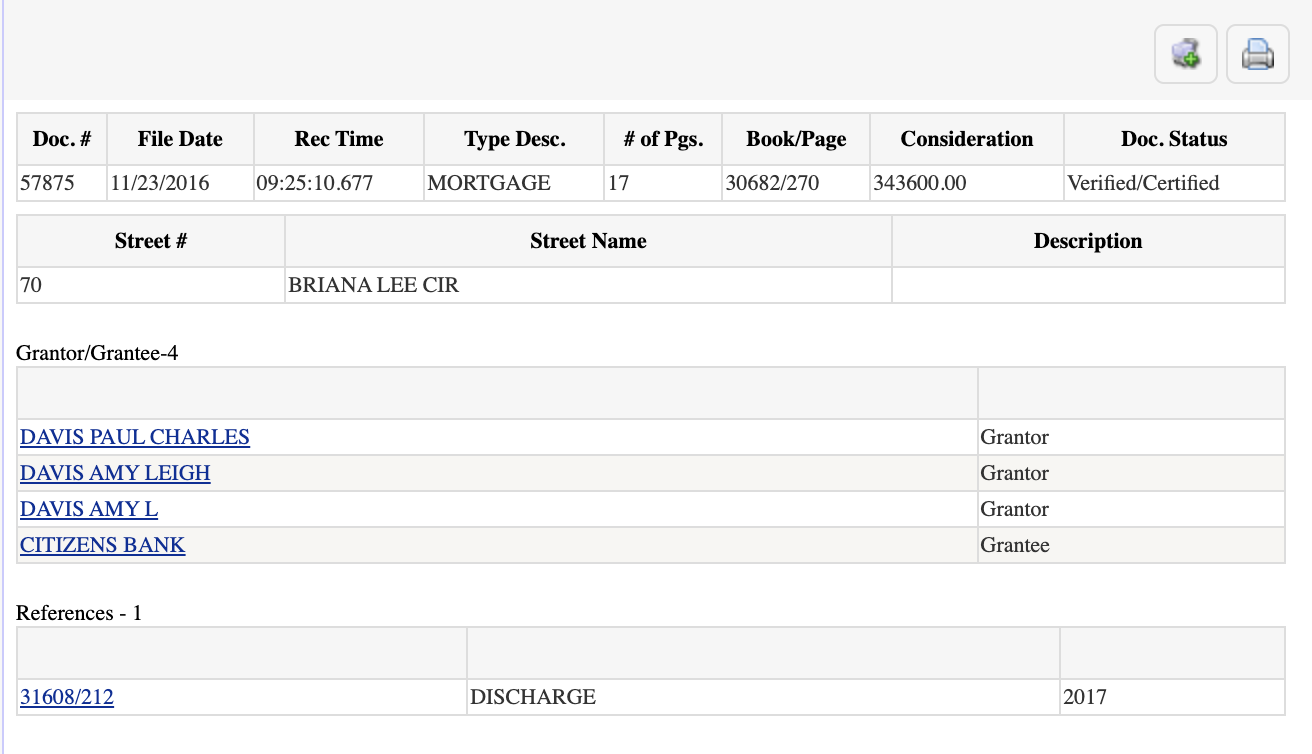
Task: Open the DAVIS AMY LEIGH link
Action: 115,473
